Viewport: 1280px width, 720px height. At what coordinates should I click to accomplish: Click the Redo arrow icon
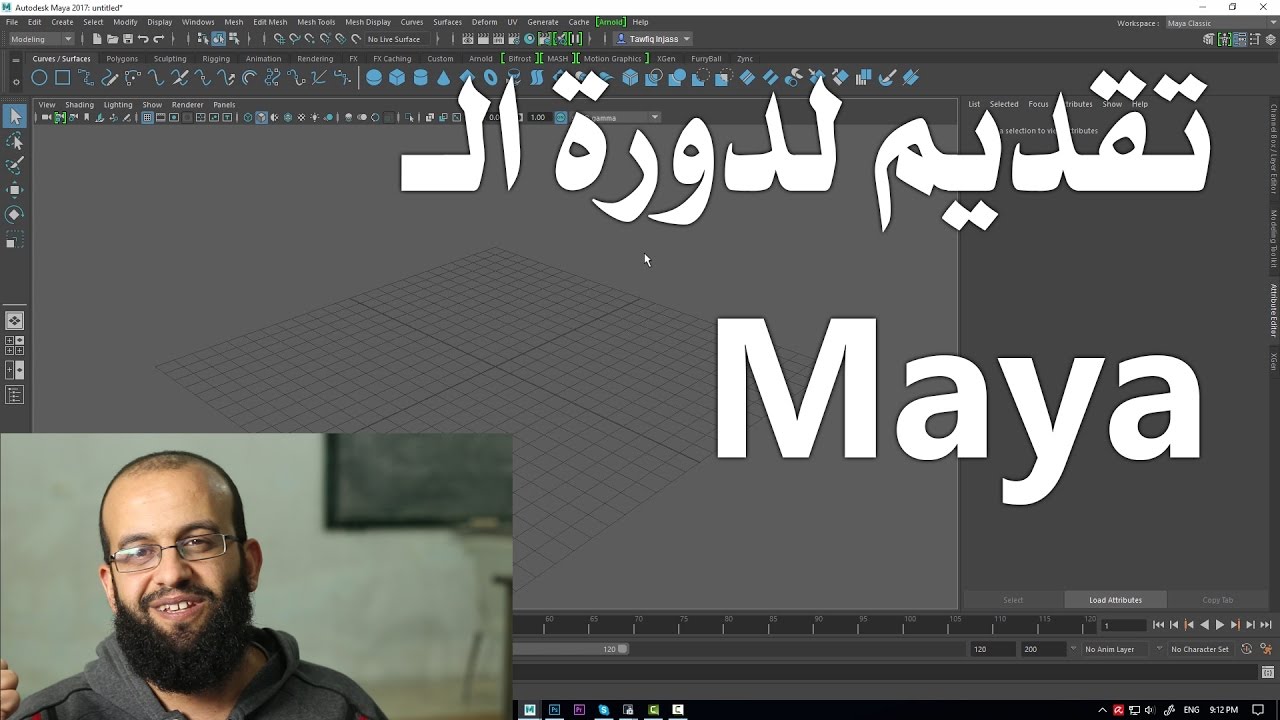point(158,39)
